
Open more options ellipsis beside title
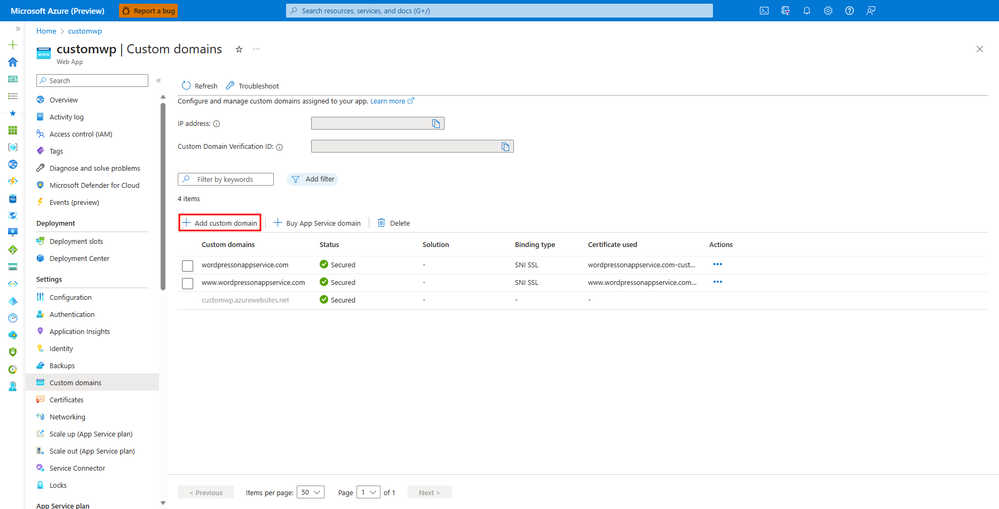coord(256,49)
